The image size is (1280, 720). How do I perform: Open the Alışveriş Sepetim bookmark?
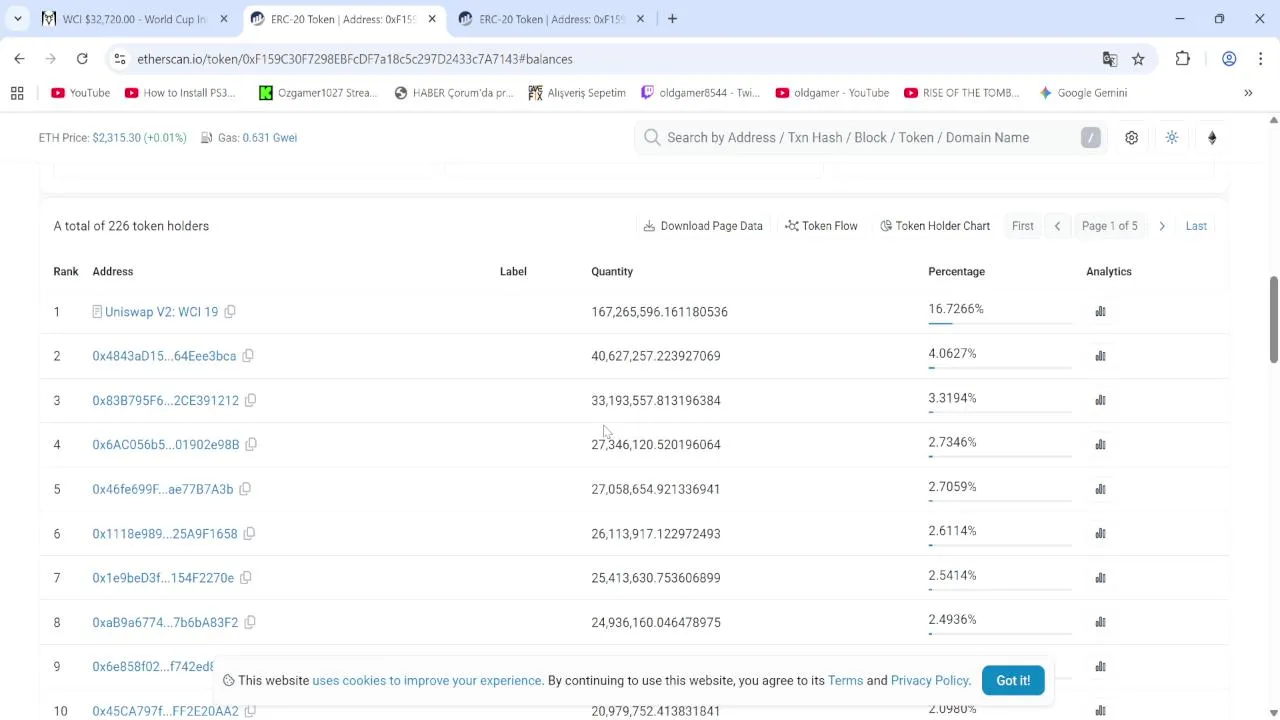577,93
